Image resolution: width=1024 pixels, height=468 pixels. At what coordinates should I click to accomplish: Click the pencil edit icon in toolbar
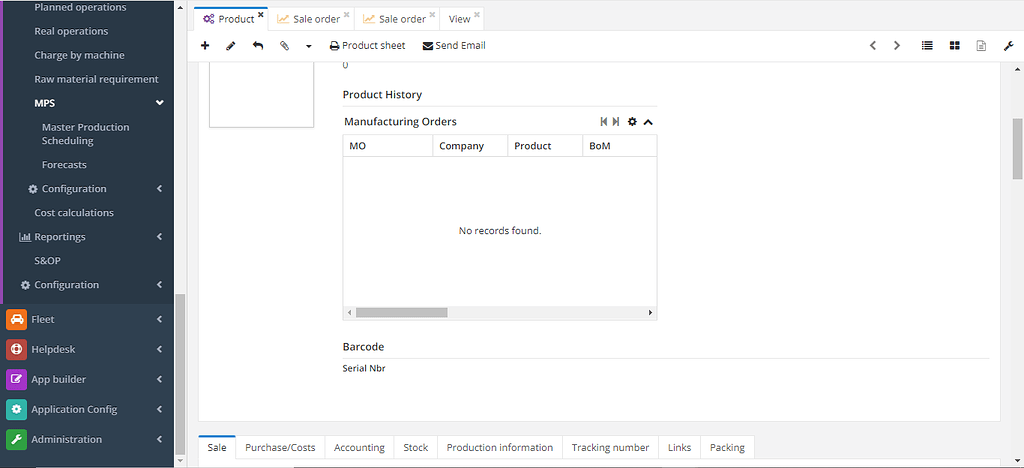click(231, 46)
